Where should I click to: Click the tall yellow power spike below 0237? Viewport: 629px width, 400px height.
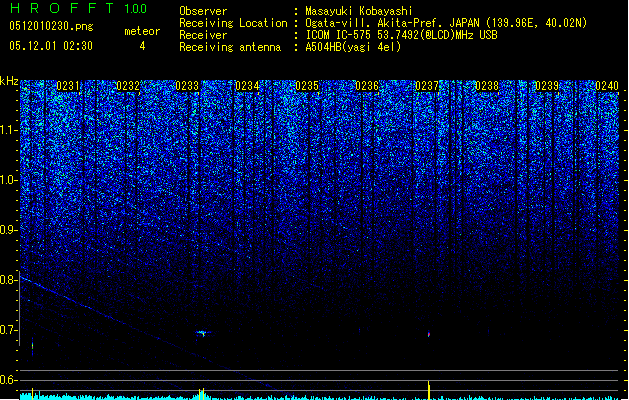pos(429,390)
